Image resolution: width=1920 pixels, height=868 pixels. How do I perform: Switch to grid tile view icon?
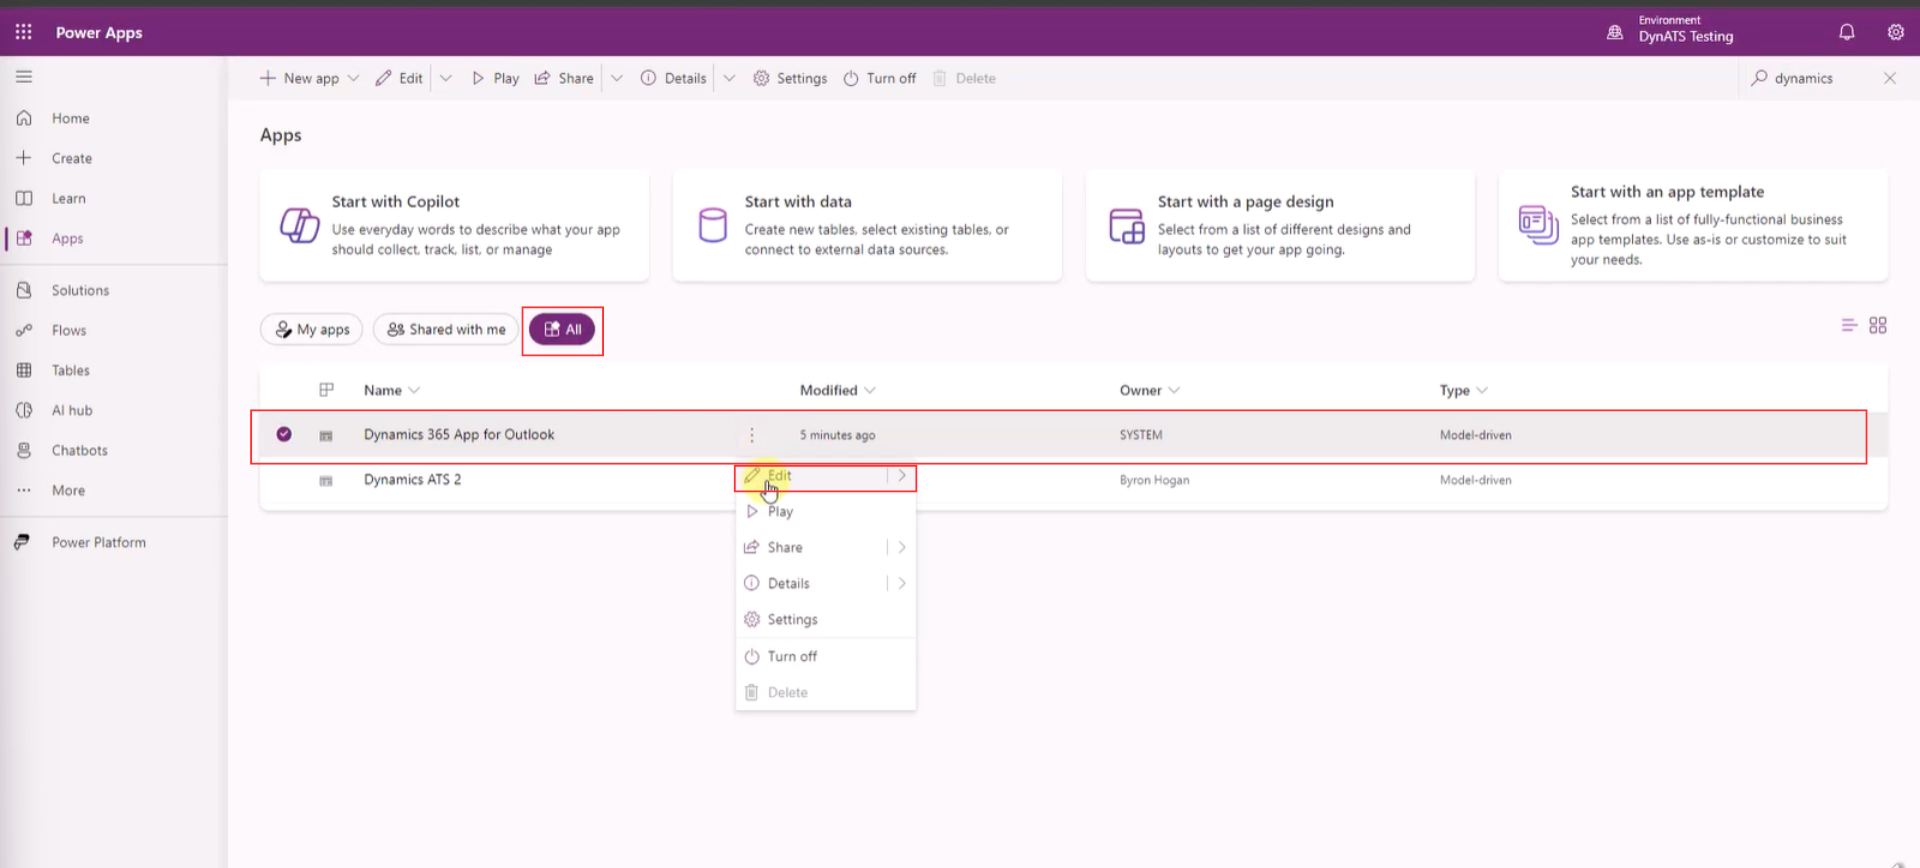(1878, 325)
